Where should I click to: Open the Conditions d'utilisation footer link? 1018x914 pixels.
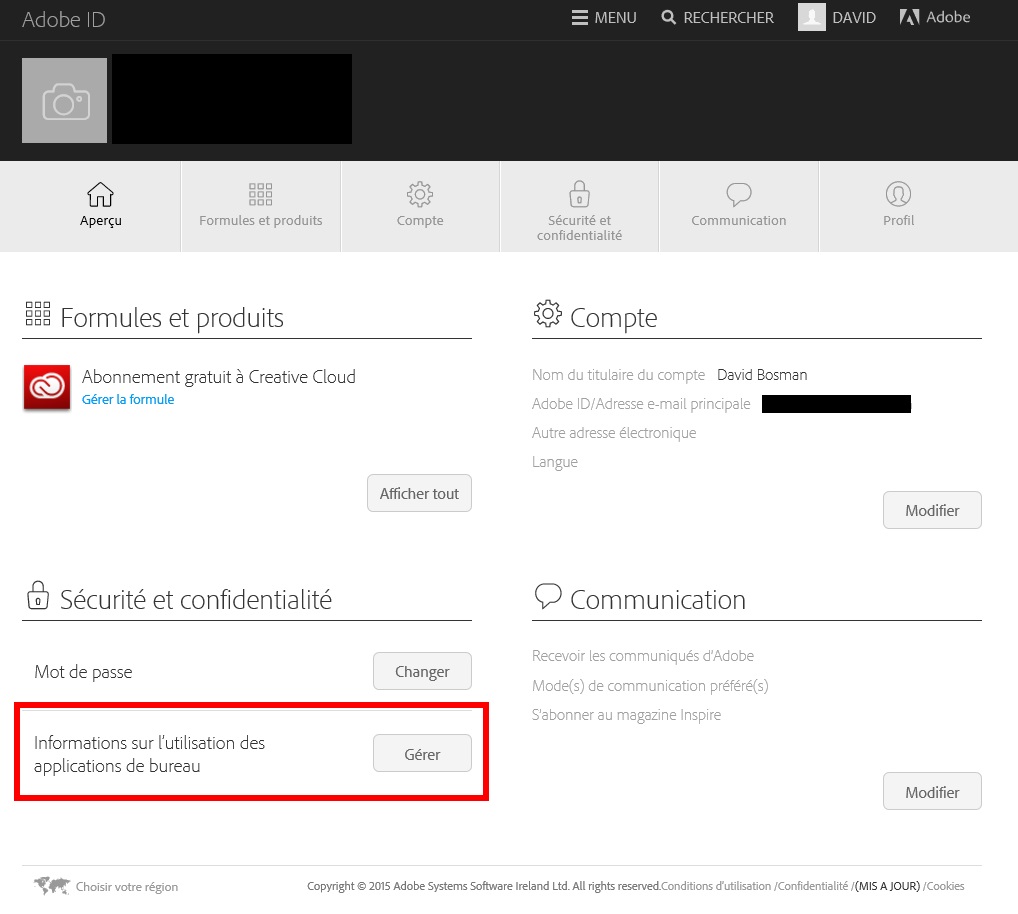[716, 886]
